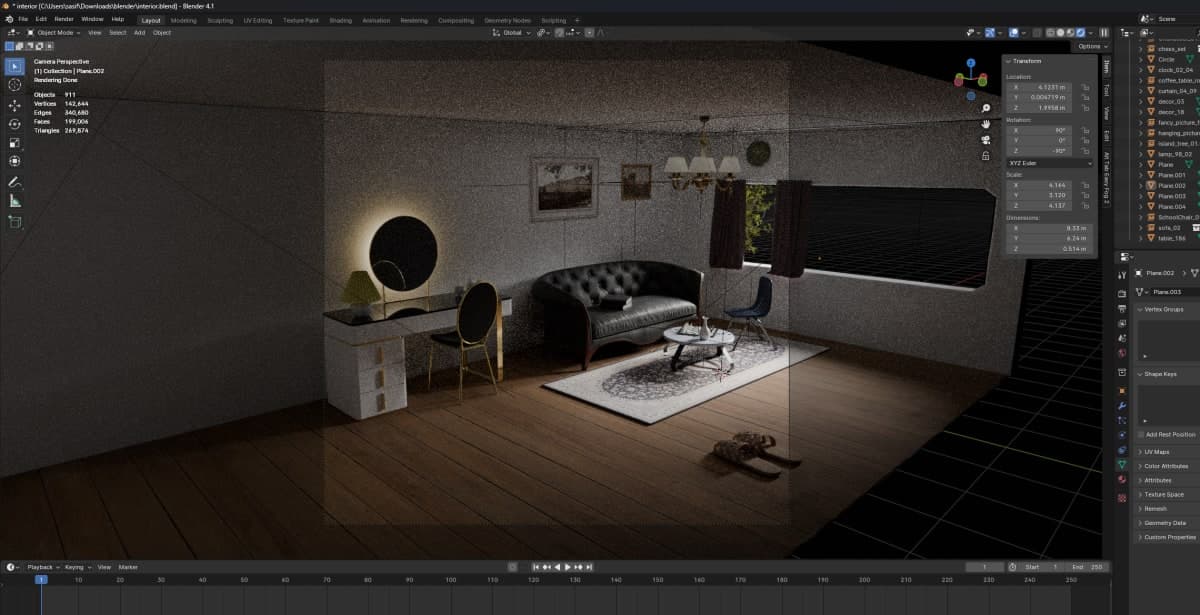Select the Measure tool
Viewport: 1200px width, 615px height.
point(15,201)
